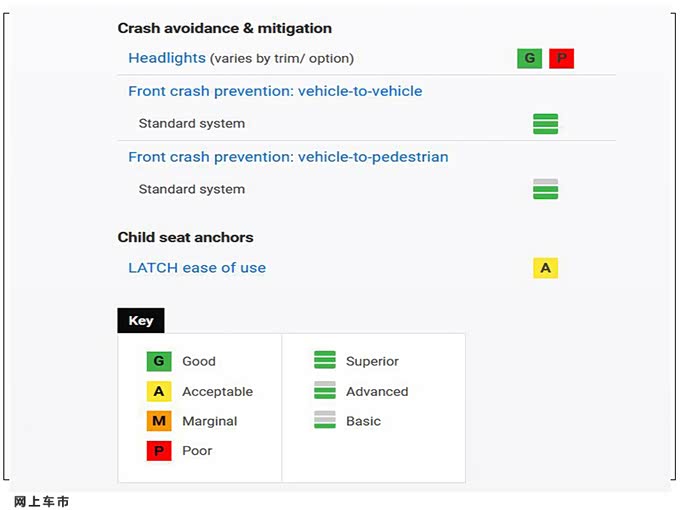Click the vehicle-to-vehicle Standard system text
The image size is (680, 510).
(191, 124)
